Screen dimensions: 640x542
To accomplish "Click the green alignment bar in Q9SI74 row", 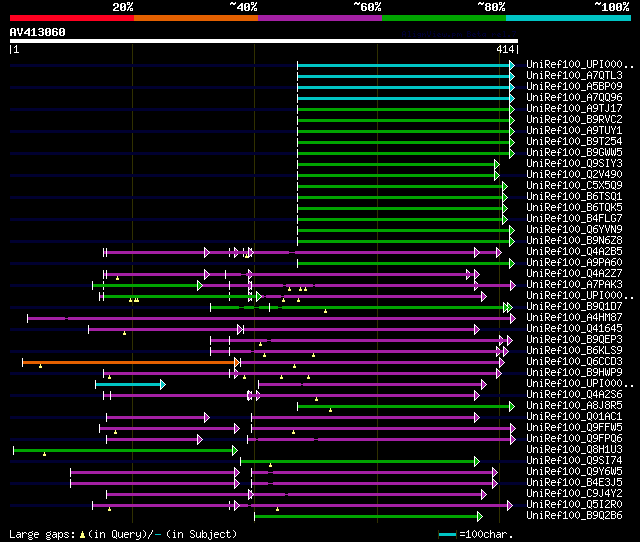I will [360, 462].
